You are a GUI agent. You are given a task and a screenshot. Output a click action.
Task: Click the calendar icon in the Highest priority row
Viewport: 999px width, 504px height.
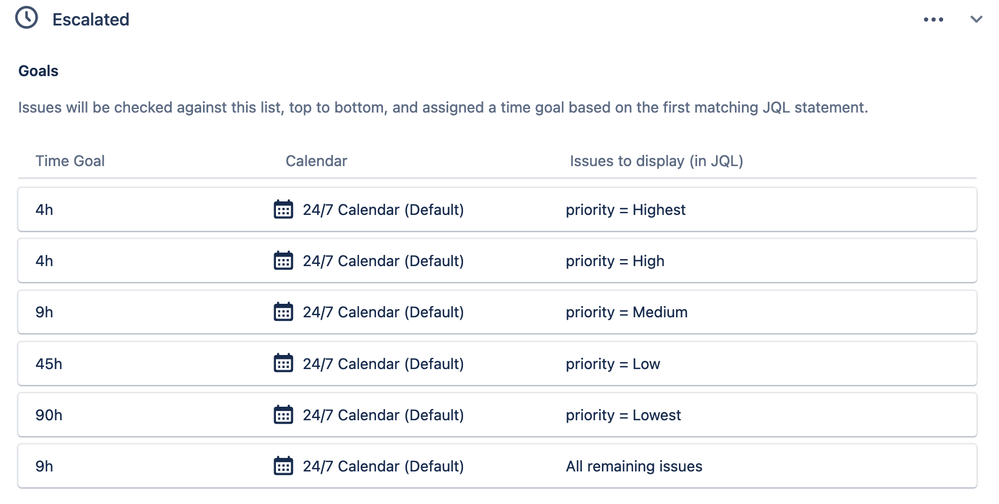point(283,210)
